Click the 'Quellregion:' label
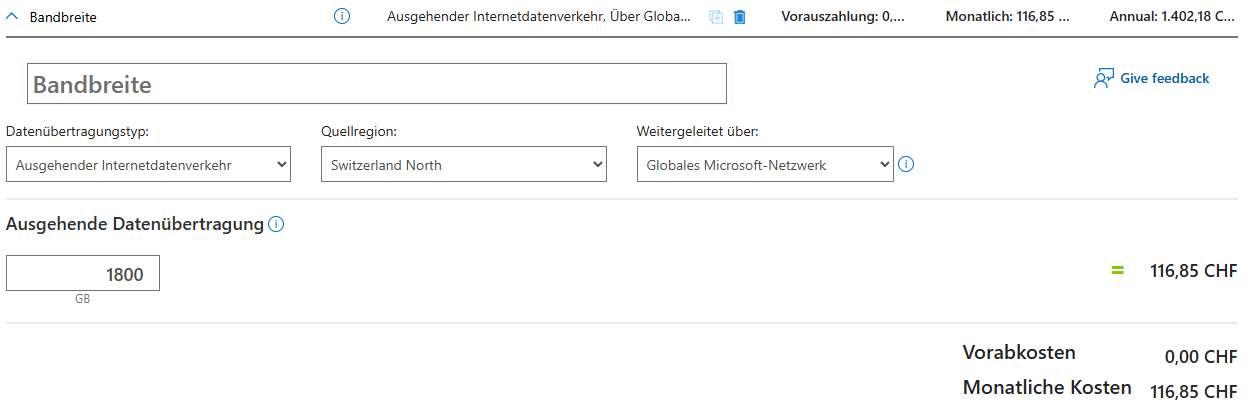The width and height of the screenshot is (1258, 409). click(x=359, y=131)
